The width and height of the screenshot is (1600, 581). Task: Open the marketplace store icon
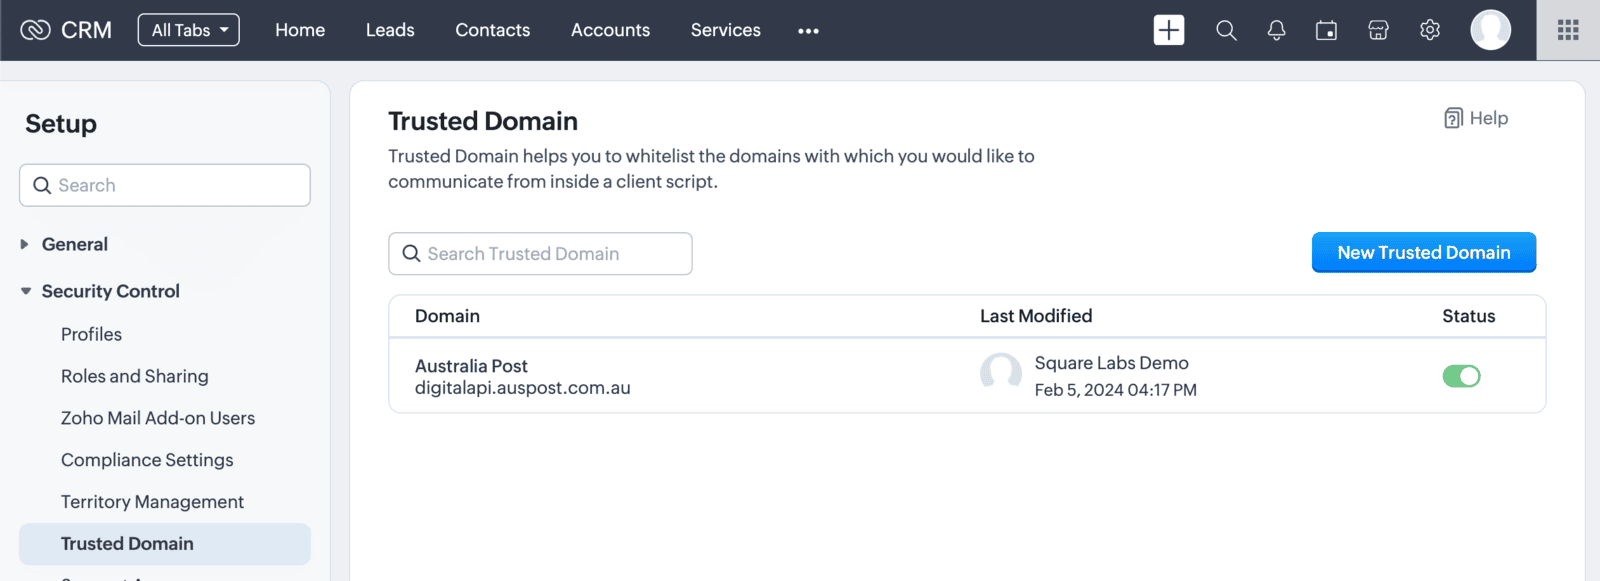click(x=1378, y=30)
